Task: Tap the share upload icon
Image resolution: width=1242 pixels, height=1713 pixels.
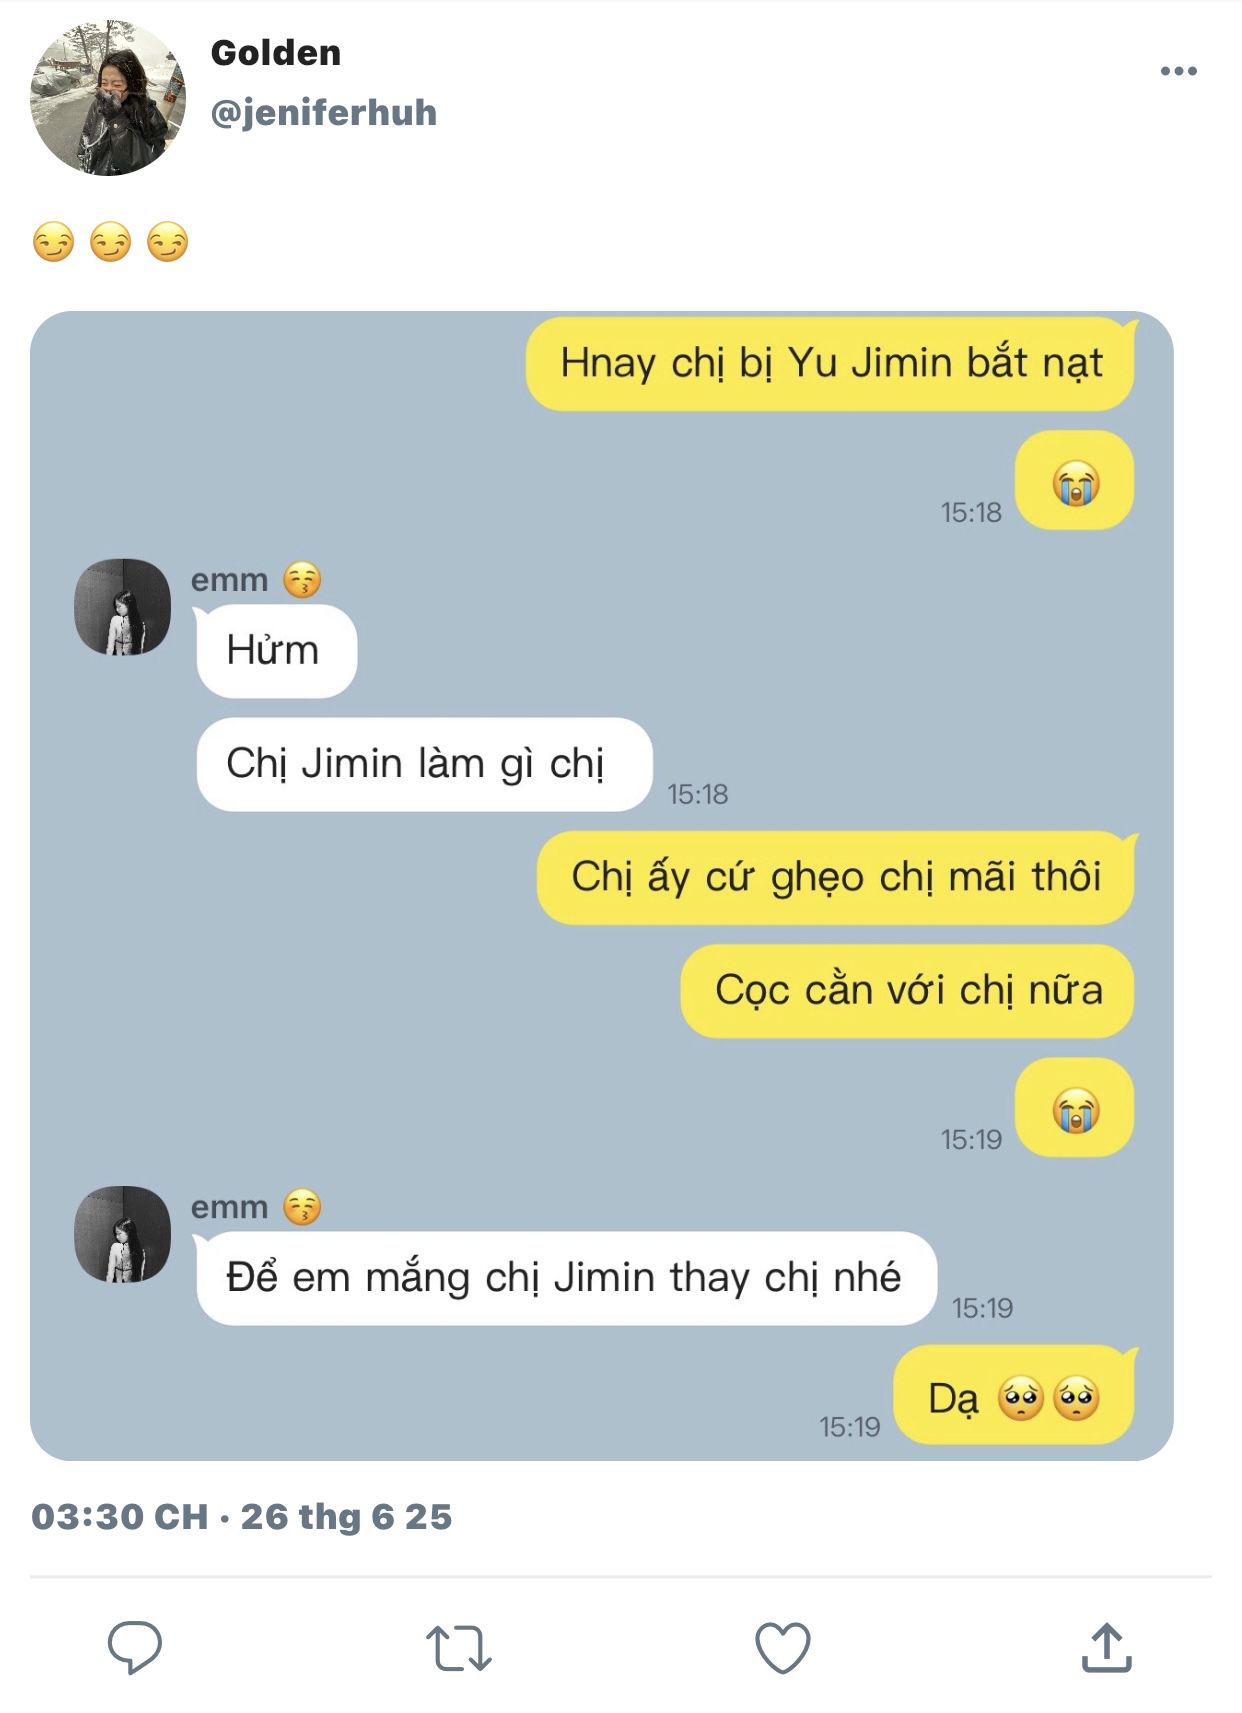Action: [1106, 1647]
